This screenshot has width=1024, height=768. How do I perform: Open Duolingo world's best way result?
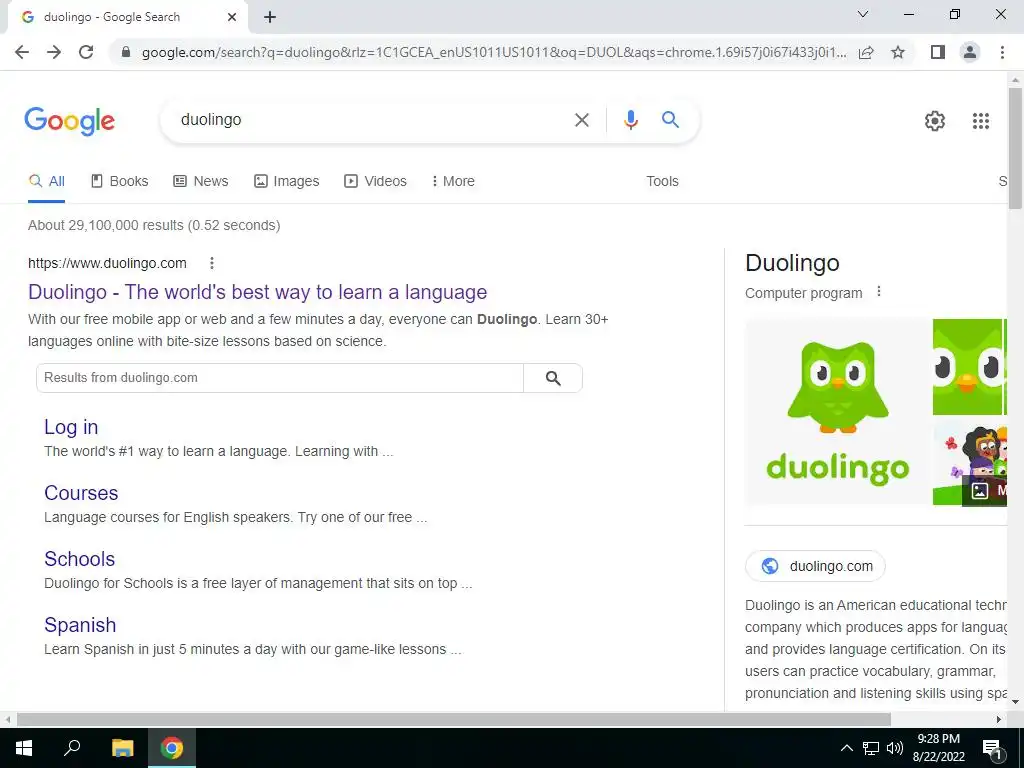(x=257, y=292)
